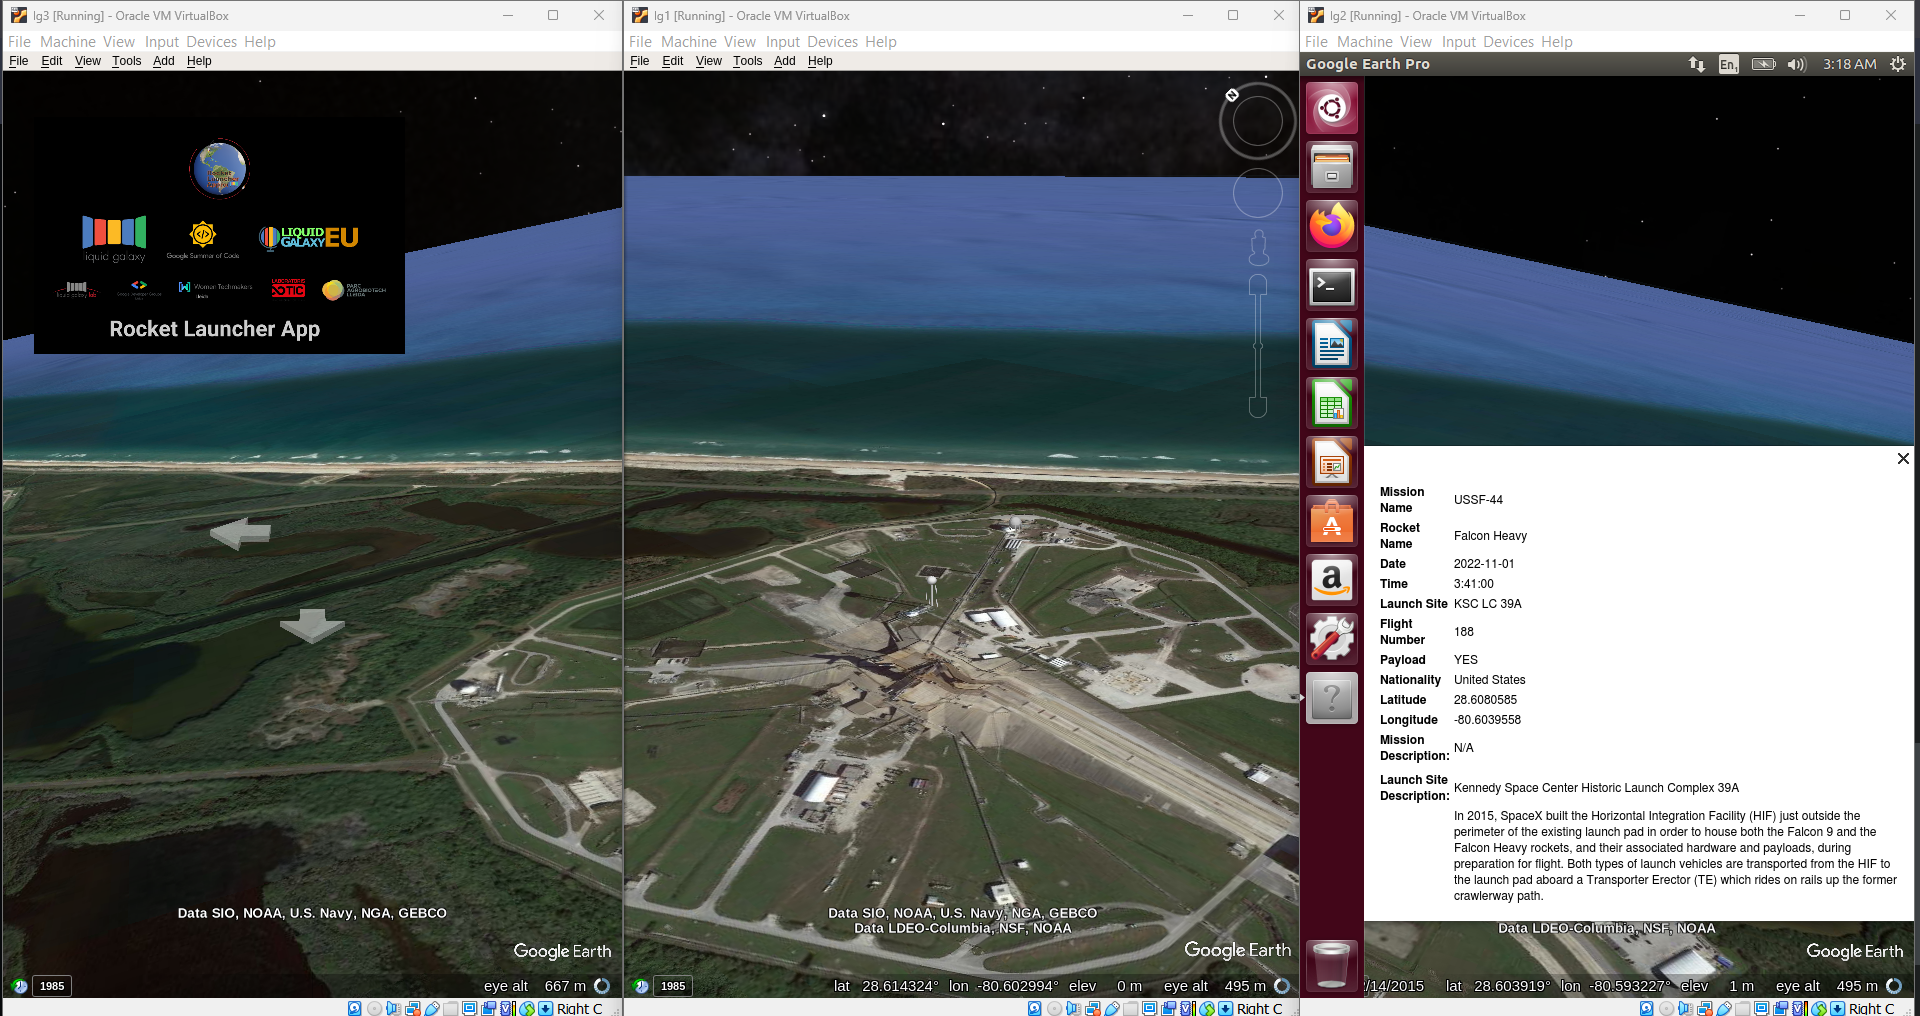Open VirtualBox File menu in lg2 window
This screenshot has height=1016, width=1920.
(1316, 42)
